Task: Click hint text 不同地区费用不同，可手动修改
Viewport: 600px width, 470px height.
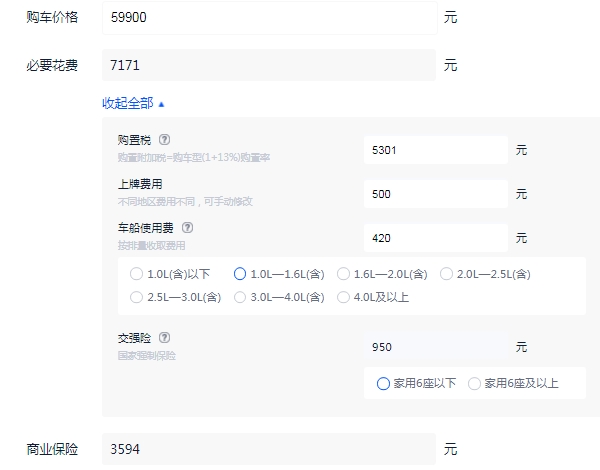Action: pyautogui.click(x=185, y=201)
